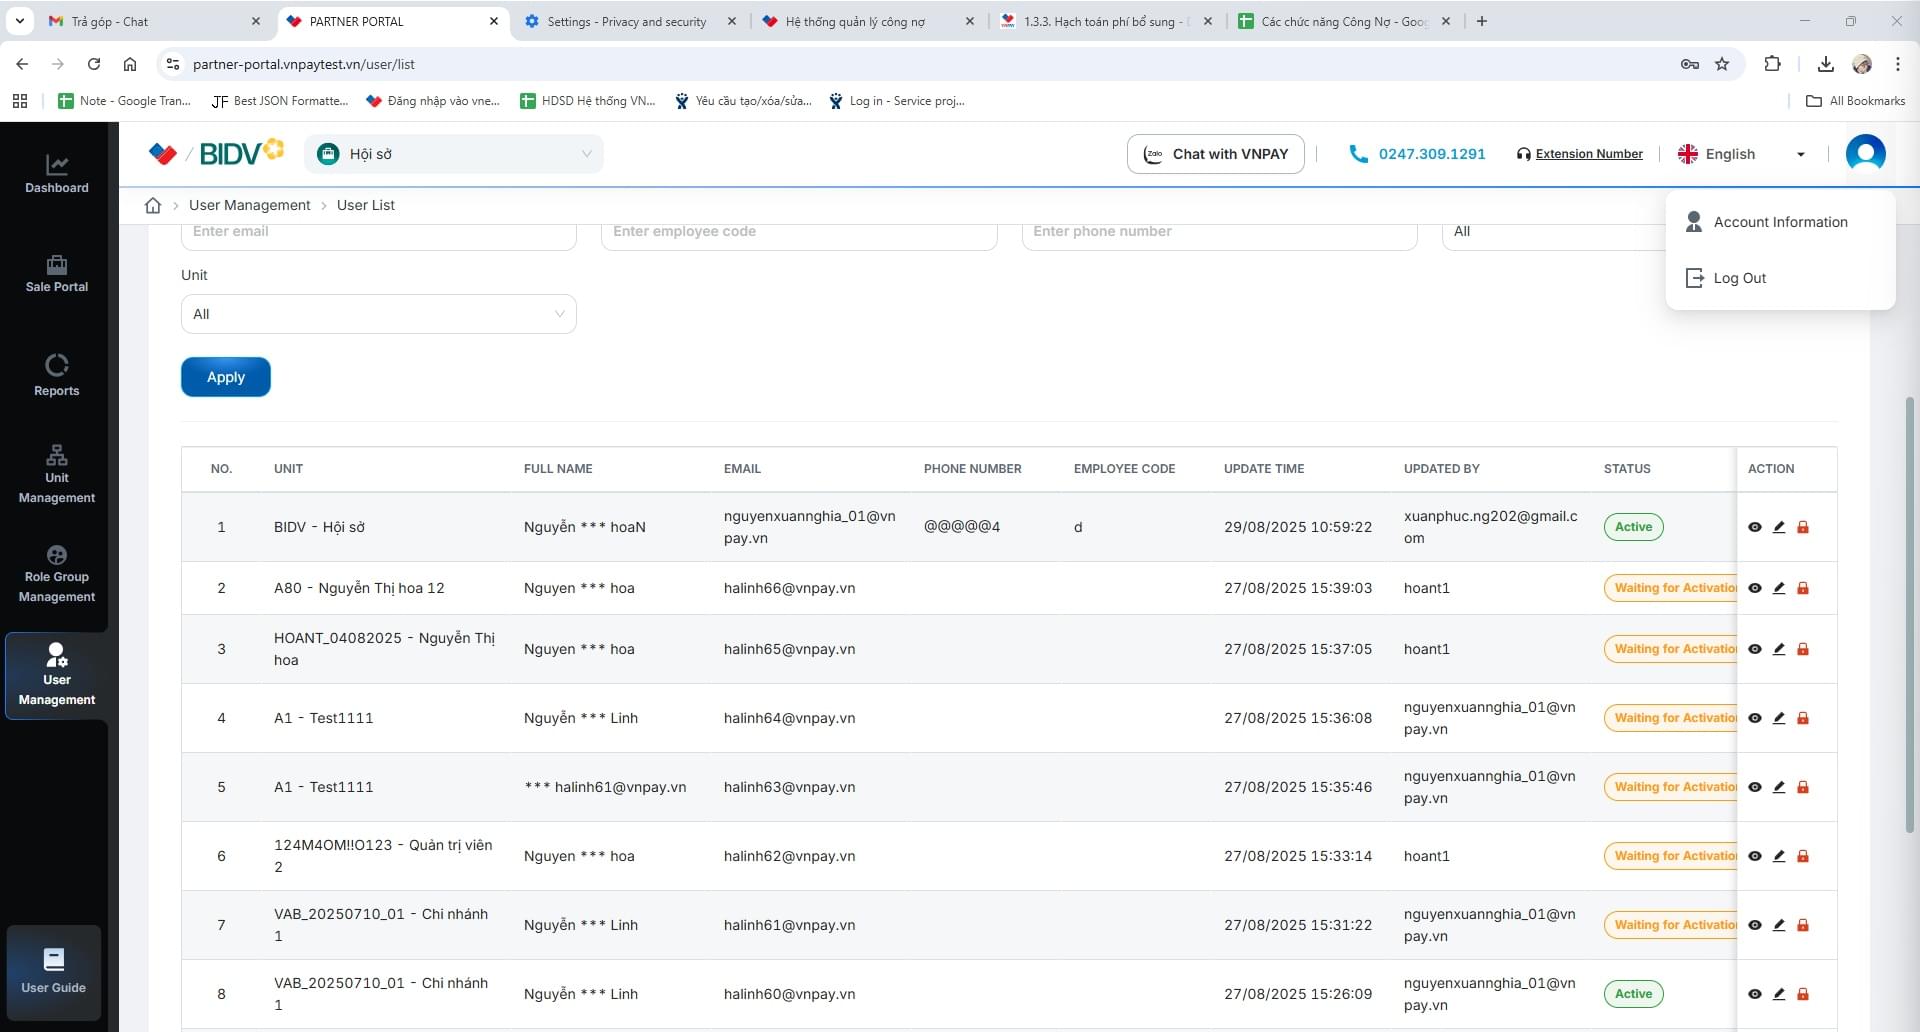
Task: Toggle the lock icon for row 8
Action: click(1803, 994)
